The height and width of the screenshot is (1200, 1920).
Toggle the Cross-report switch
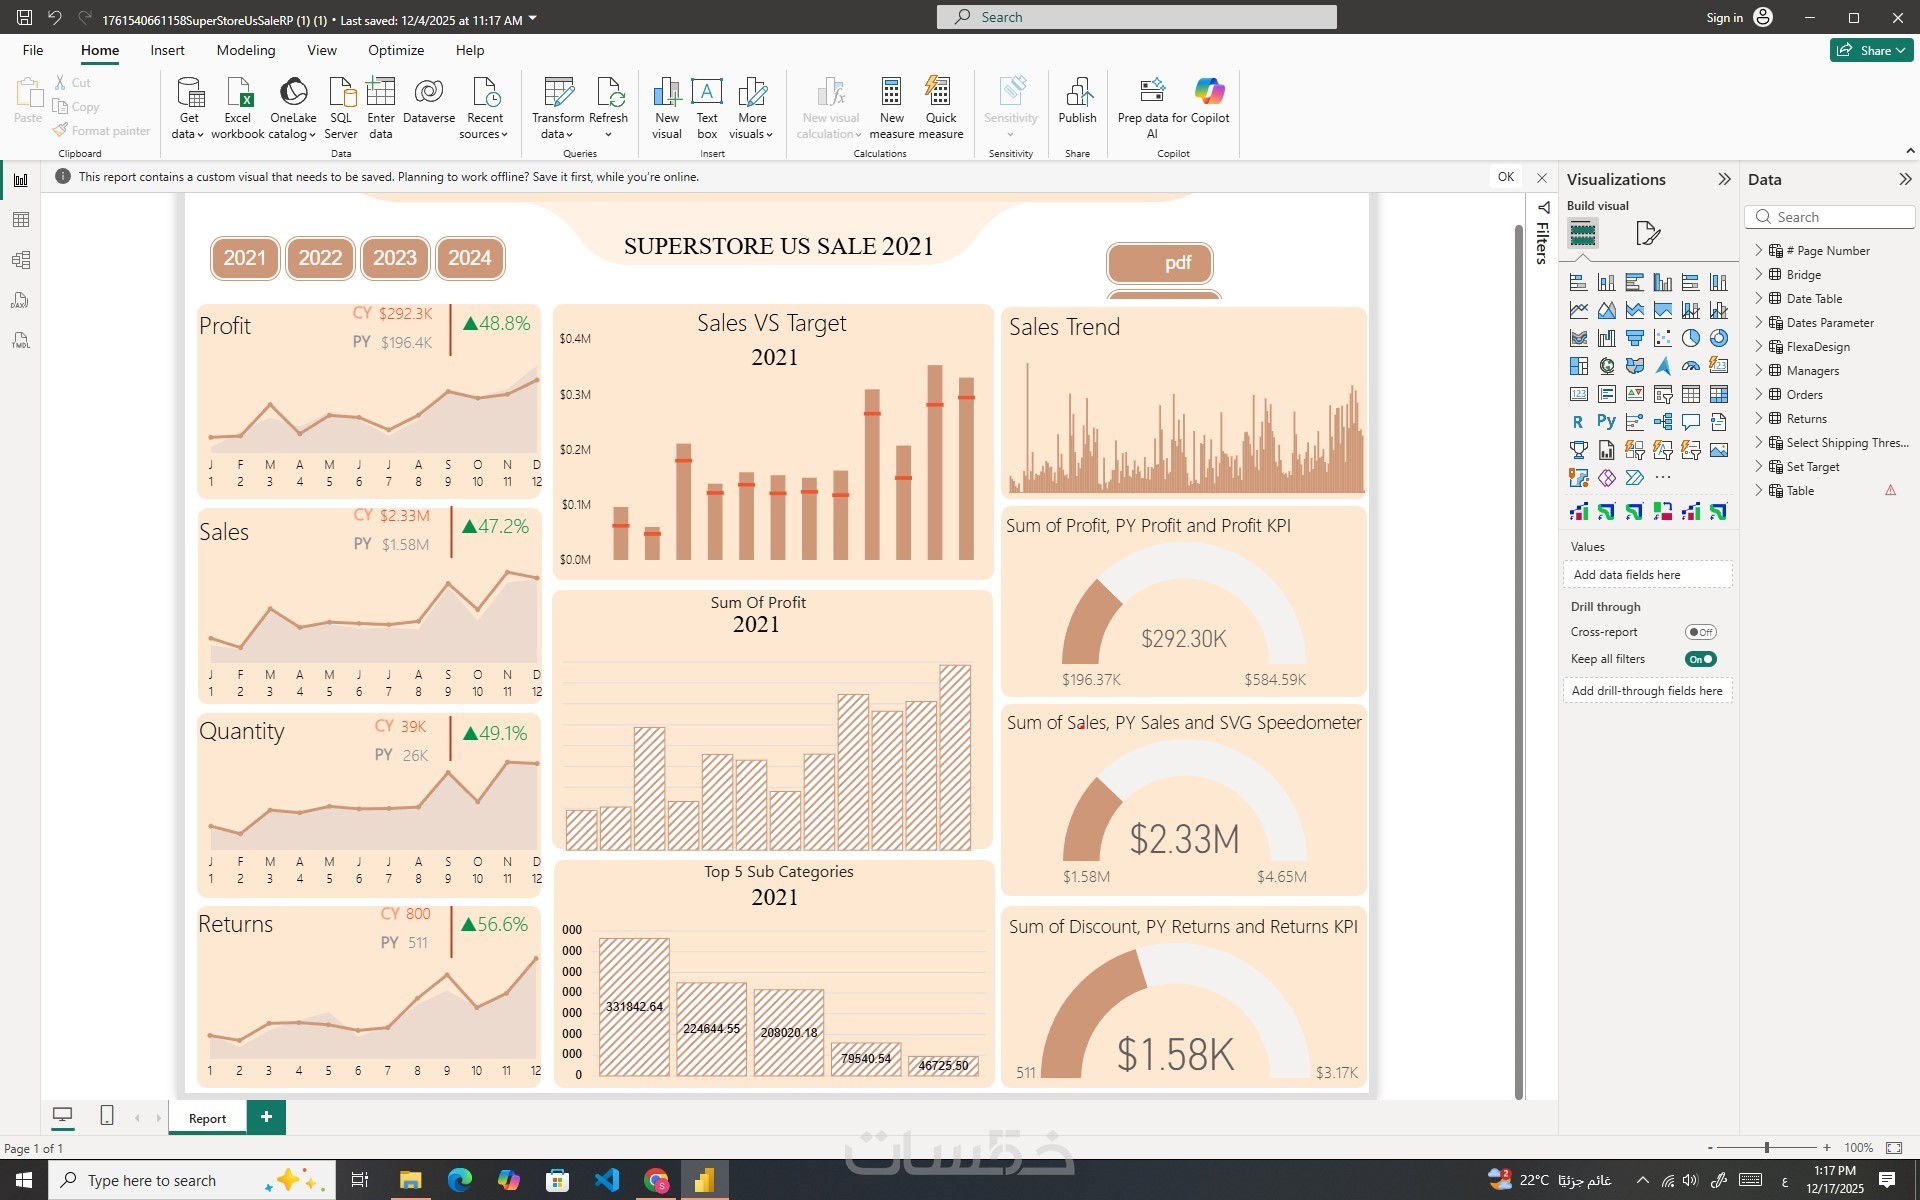[1700, 632]
